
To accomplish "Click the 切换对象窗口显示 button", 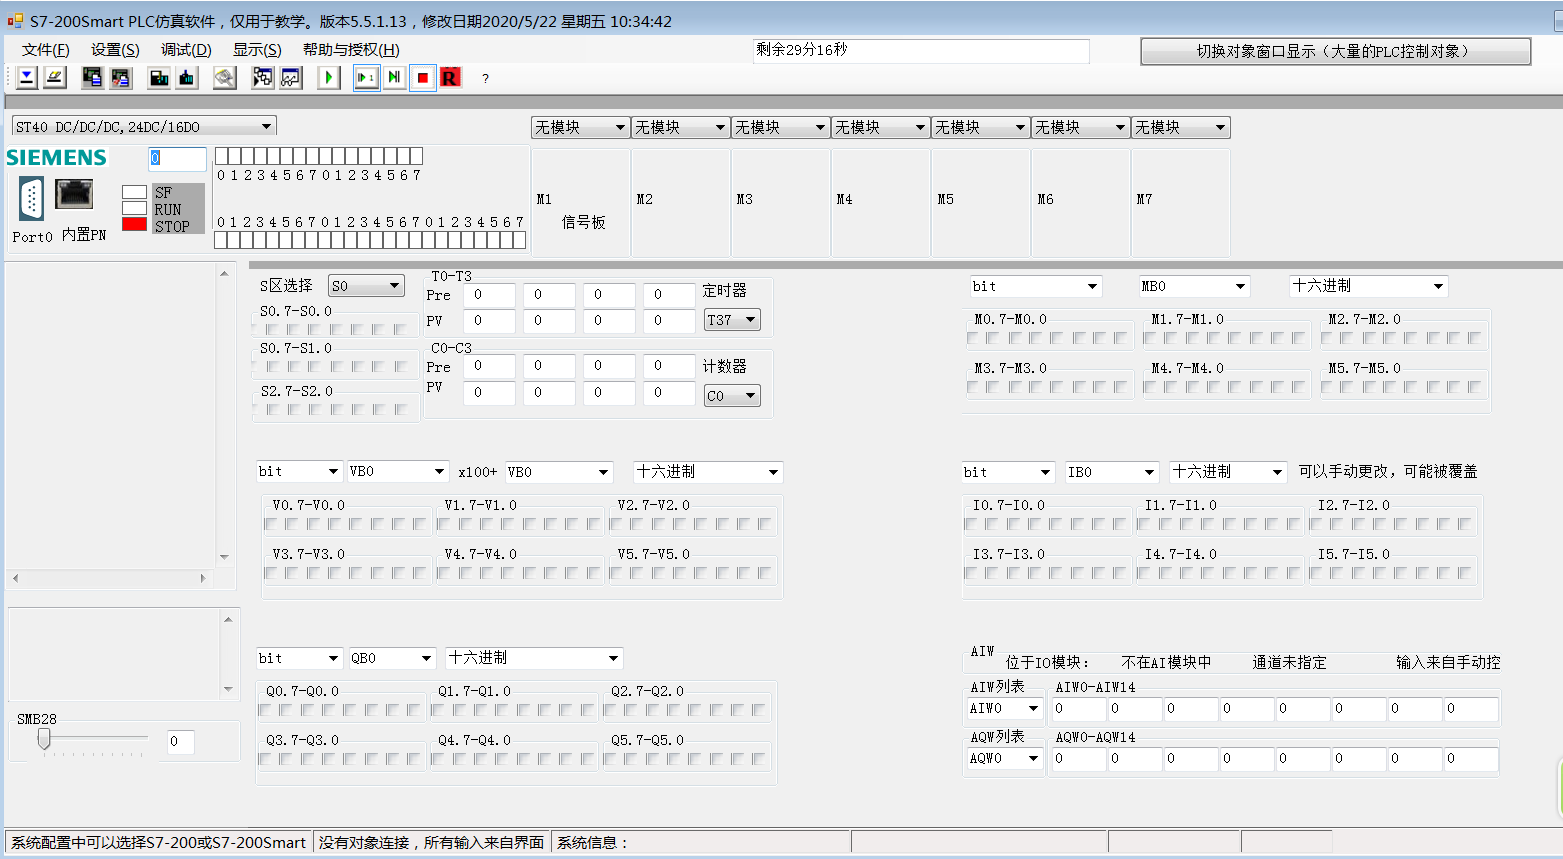I will (x=1335, y=51).
